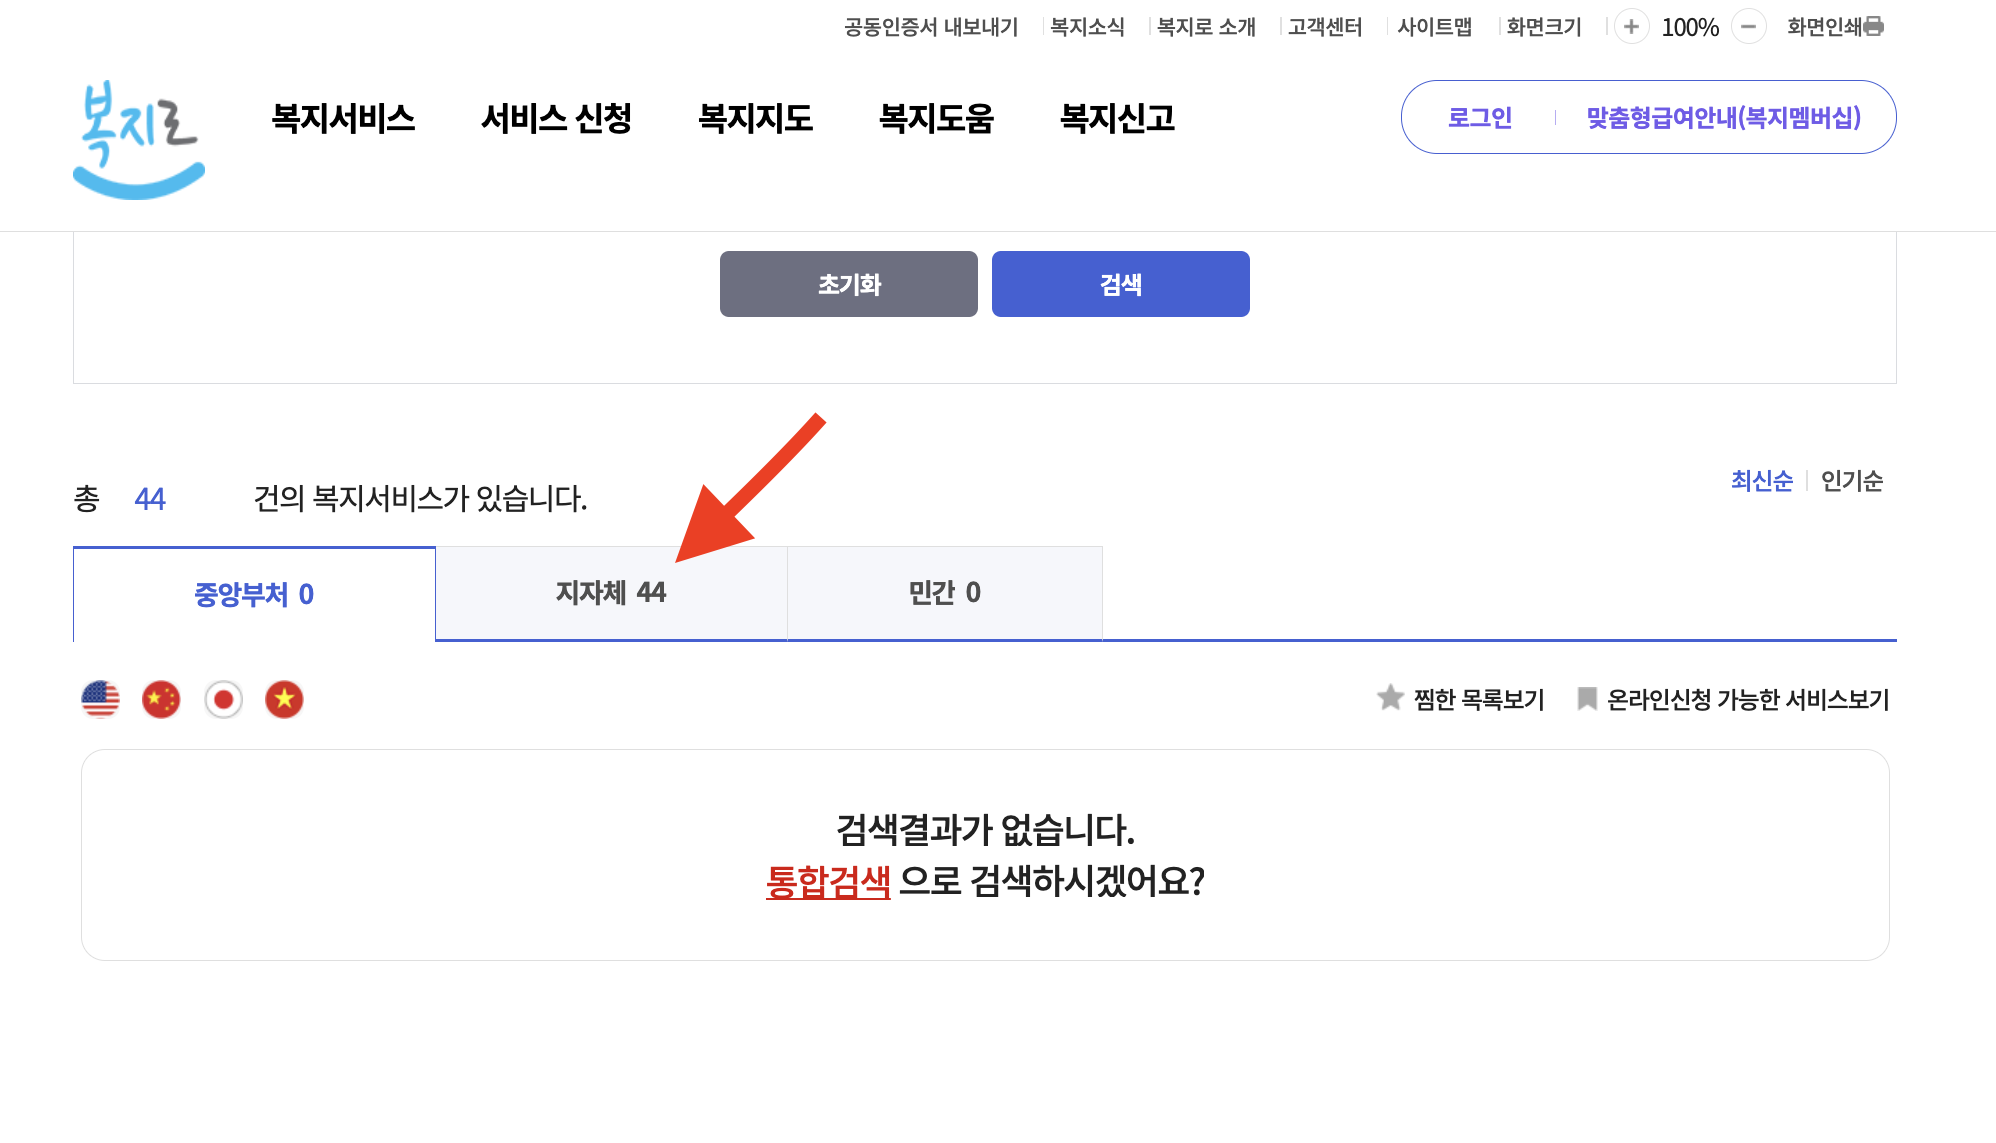Choose the Vietnamese flag language icon

pos(284,699)
